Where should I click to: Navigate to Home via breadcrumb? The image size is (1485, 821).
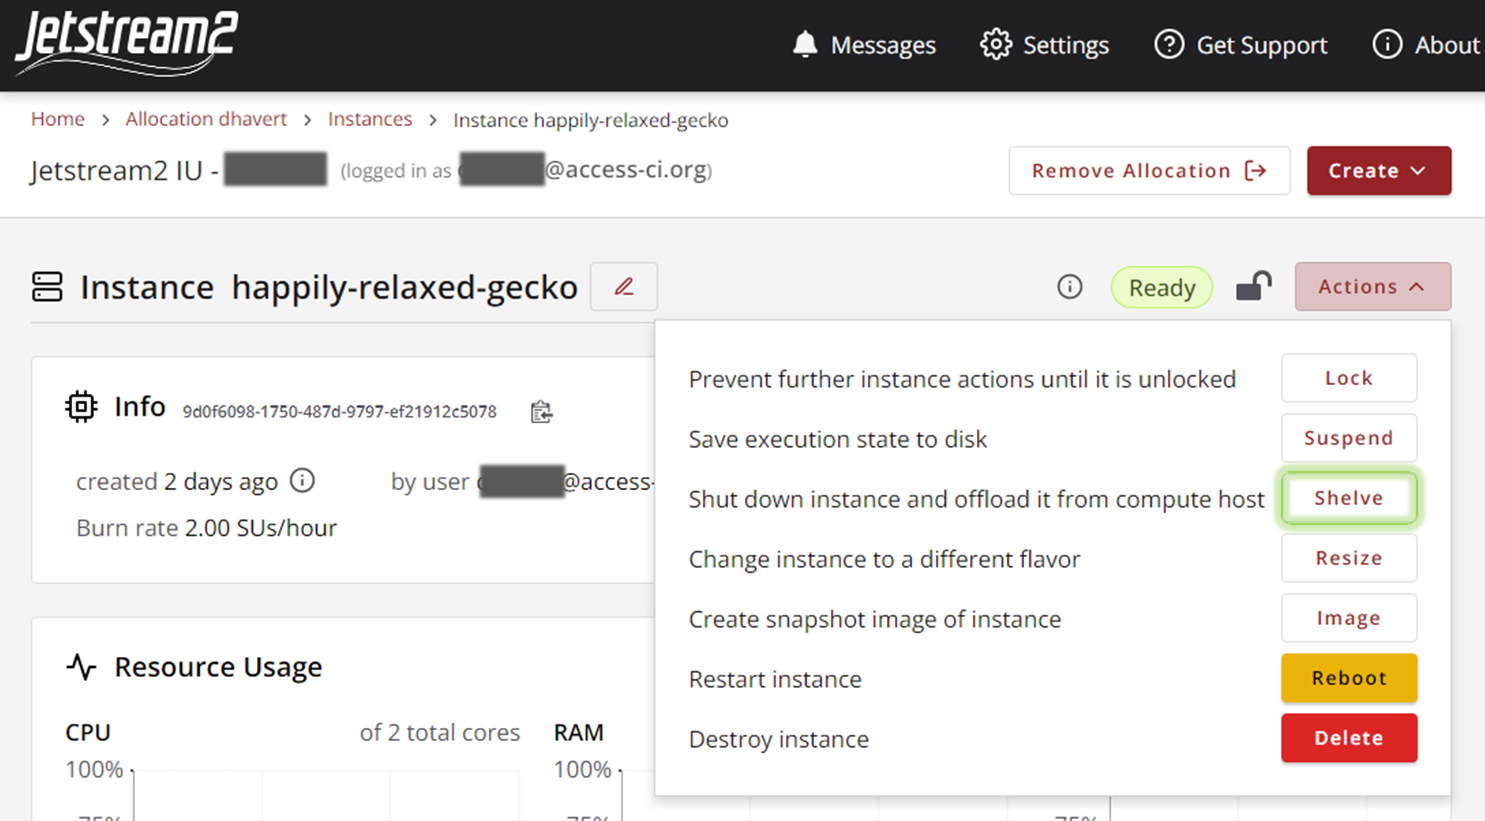(x=57, y=119)
